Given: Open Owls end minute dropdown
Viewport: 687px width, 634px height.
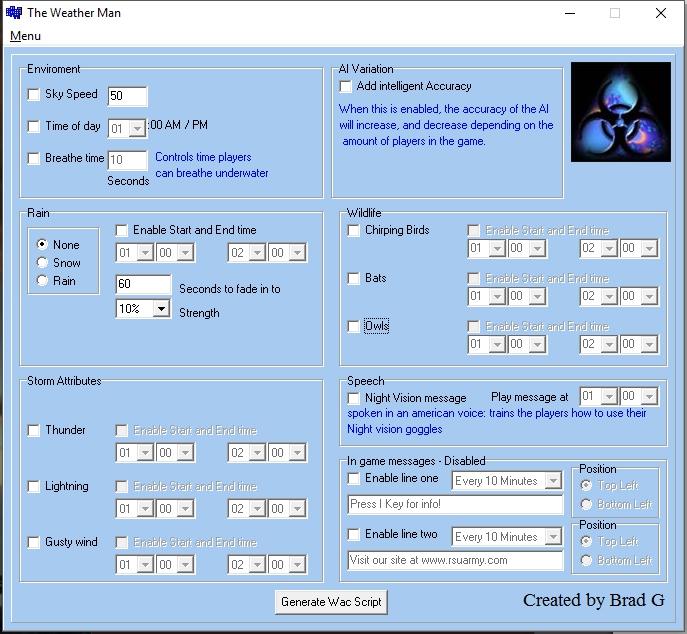Looking at the screenshot, I should pyautogui.click(x=639, y=344).
